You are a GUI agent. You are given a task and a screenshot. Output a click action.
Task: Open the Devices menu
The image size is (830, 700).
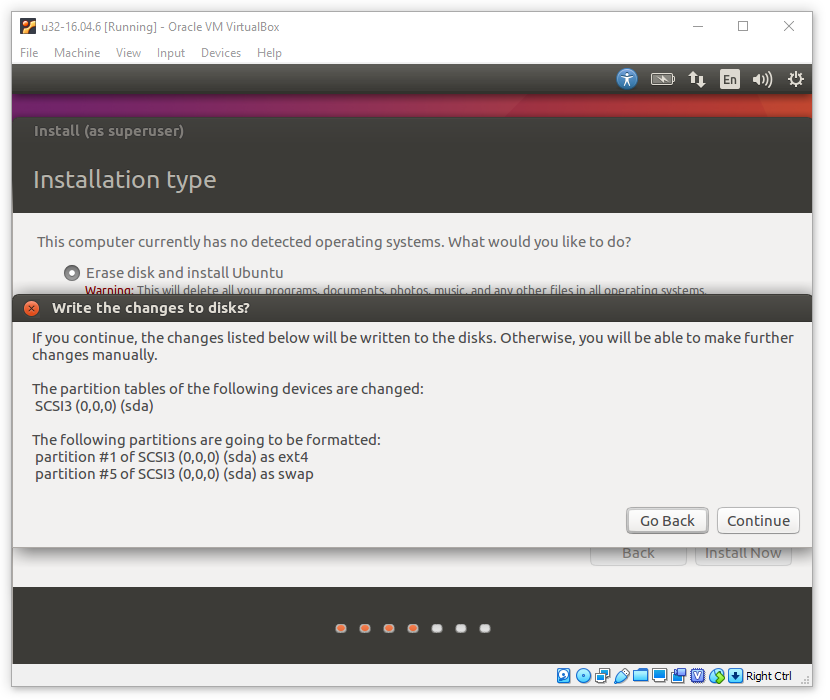[221, 53]
